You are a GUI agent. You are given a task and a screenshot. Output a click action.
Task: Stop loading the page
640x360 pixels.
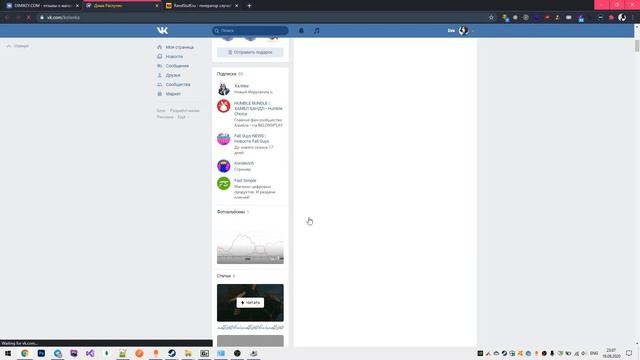pyautogui.click(x=29, y=18)
